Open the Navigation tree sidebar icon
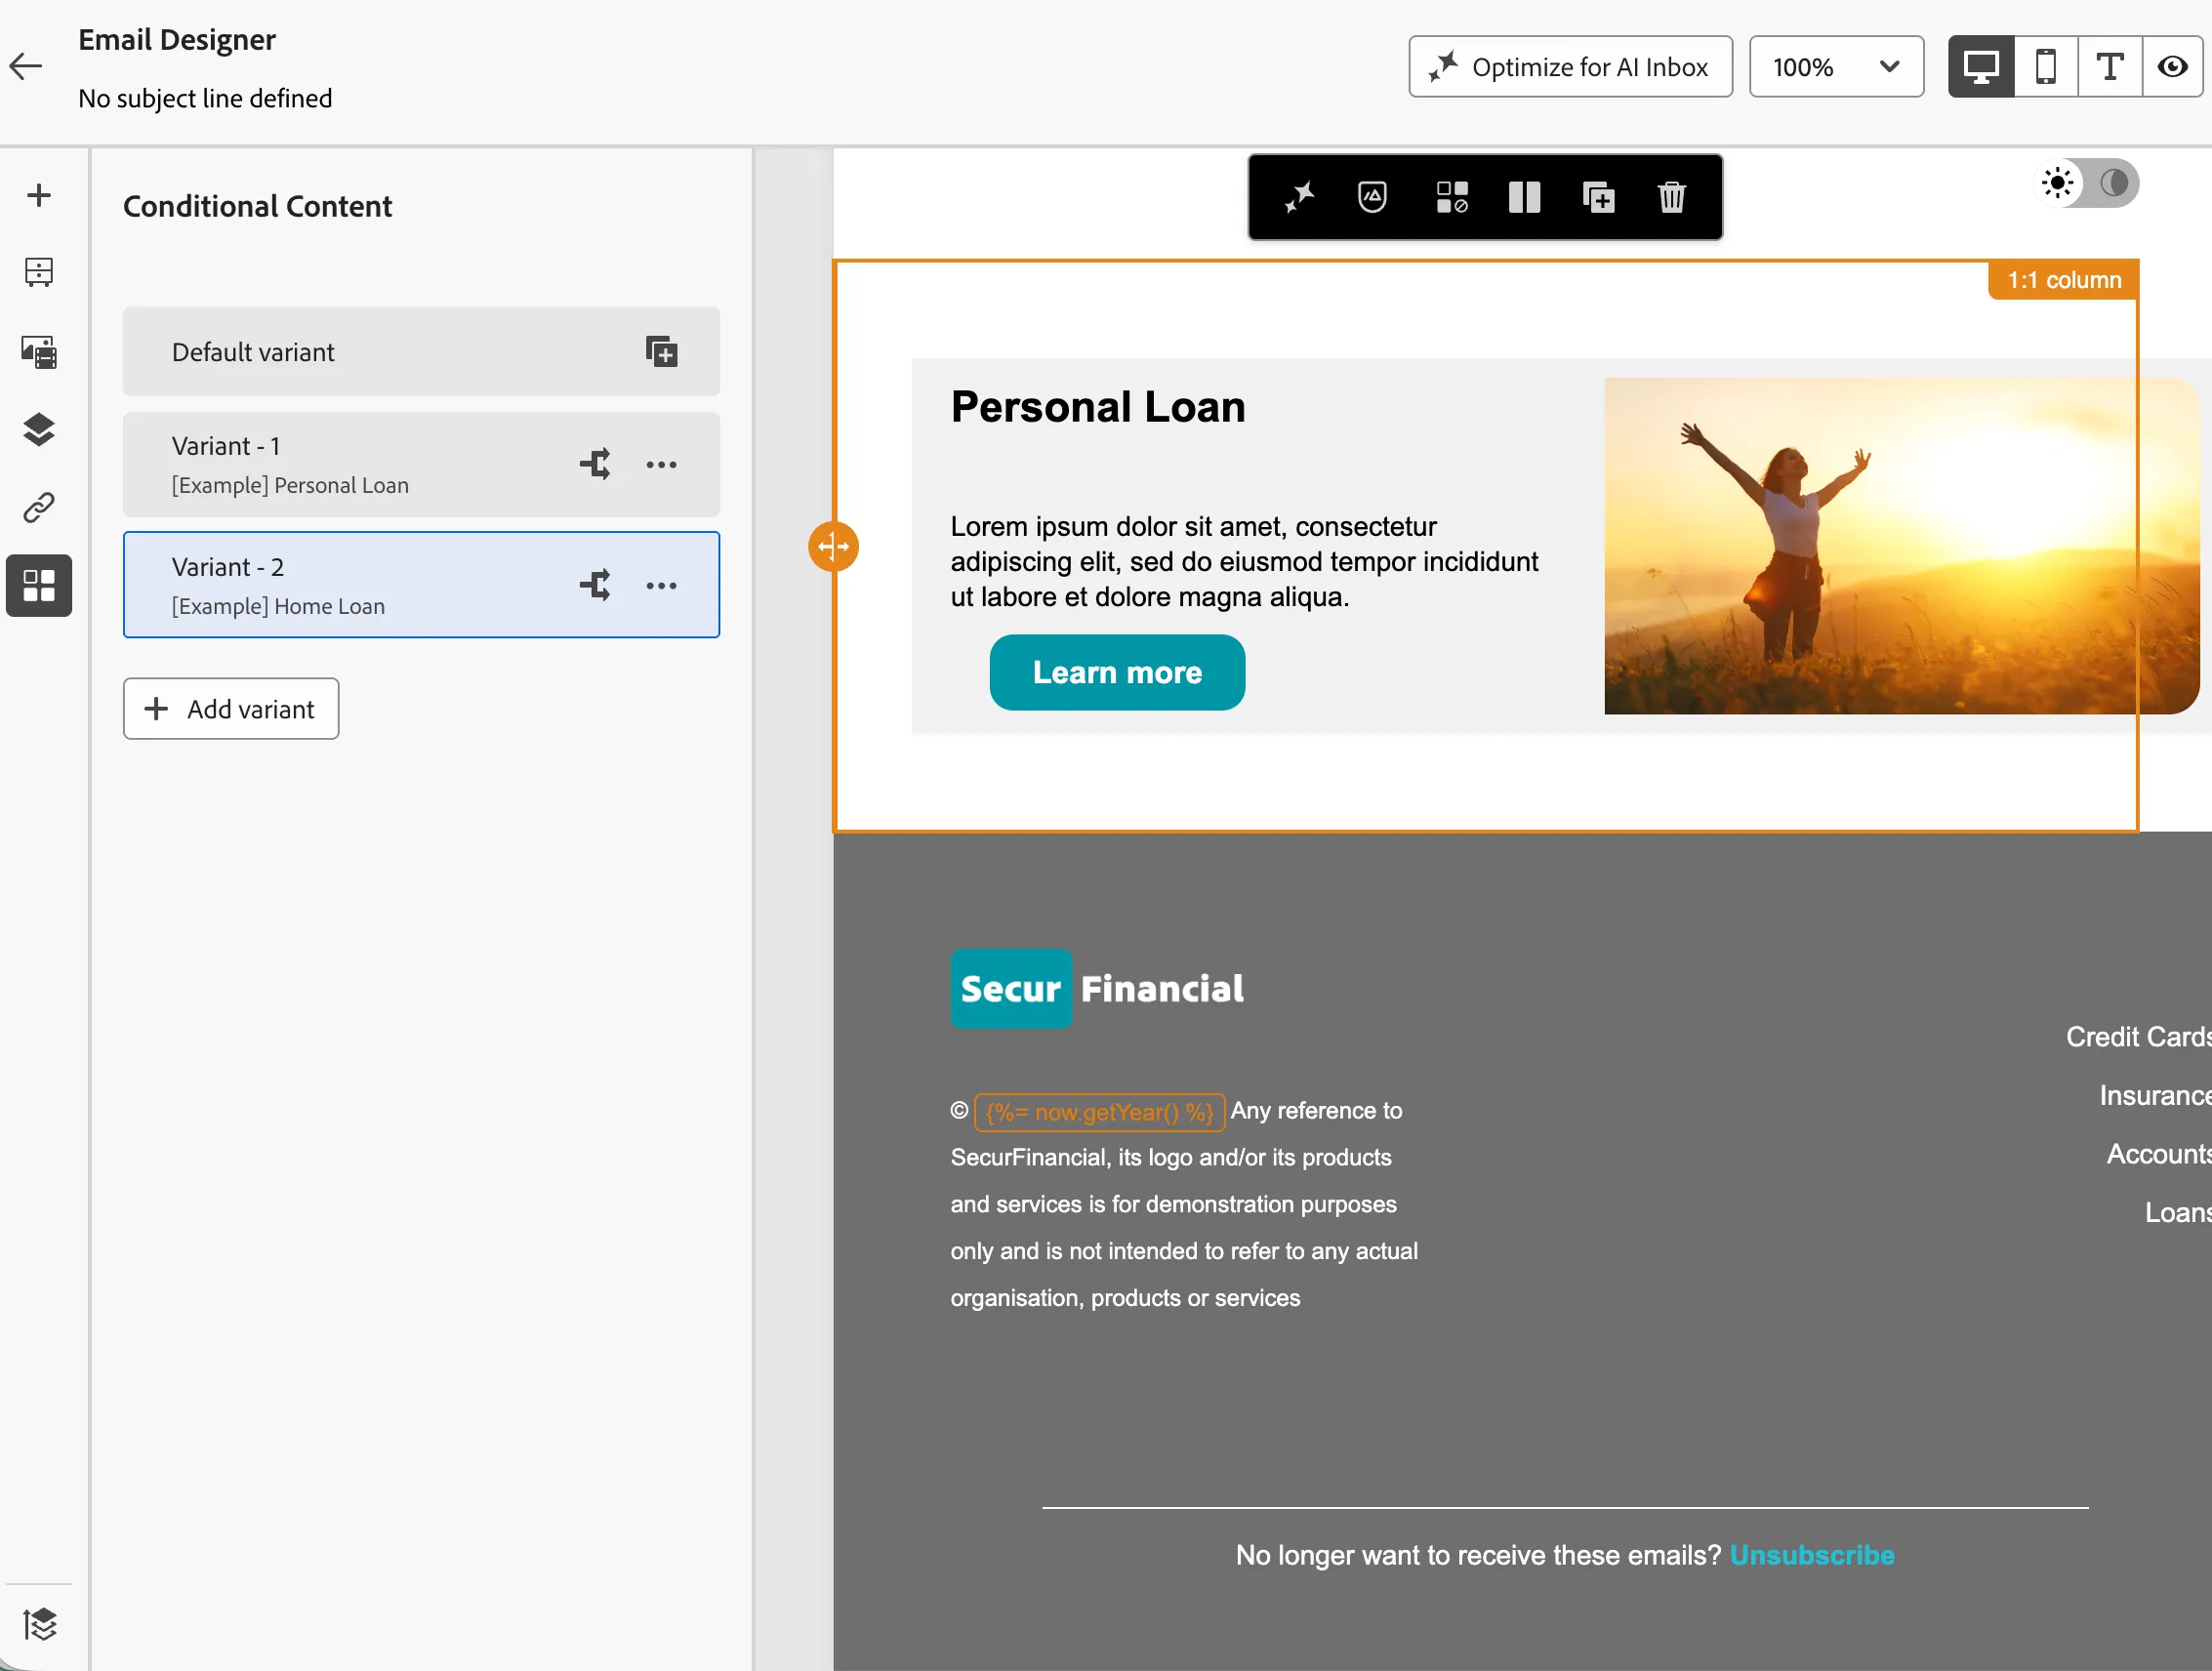 click(x=39, y=272)
